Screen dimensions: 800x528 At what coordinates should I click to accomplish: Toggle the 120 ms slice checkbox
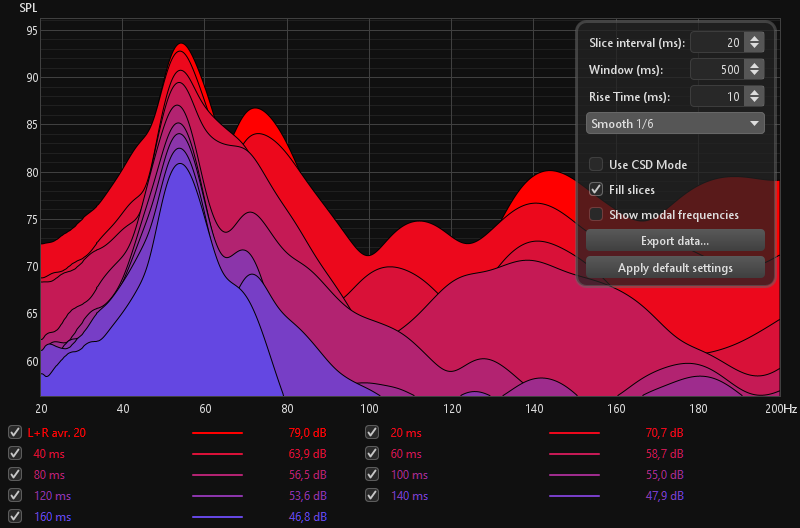point(14,496)
